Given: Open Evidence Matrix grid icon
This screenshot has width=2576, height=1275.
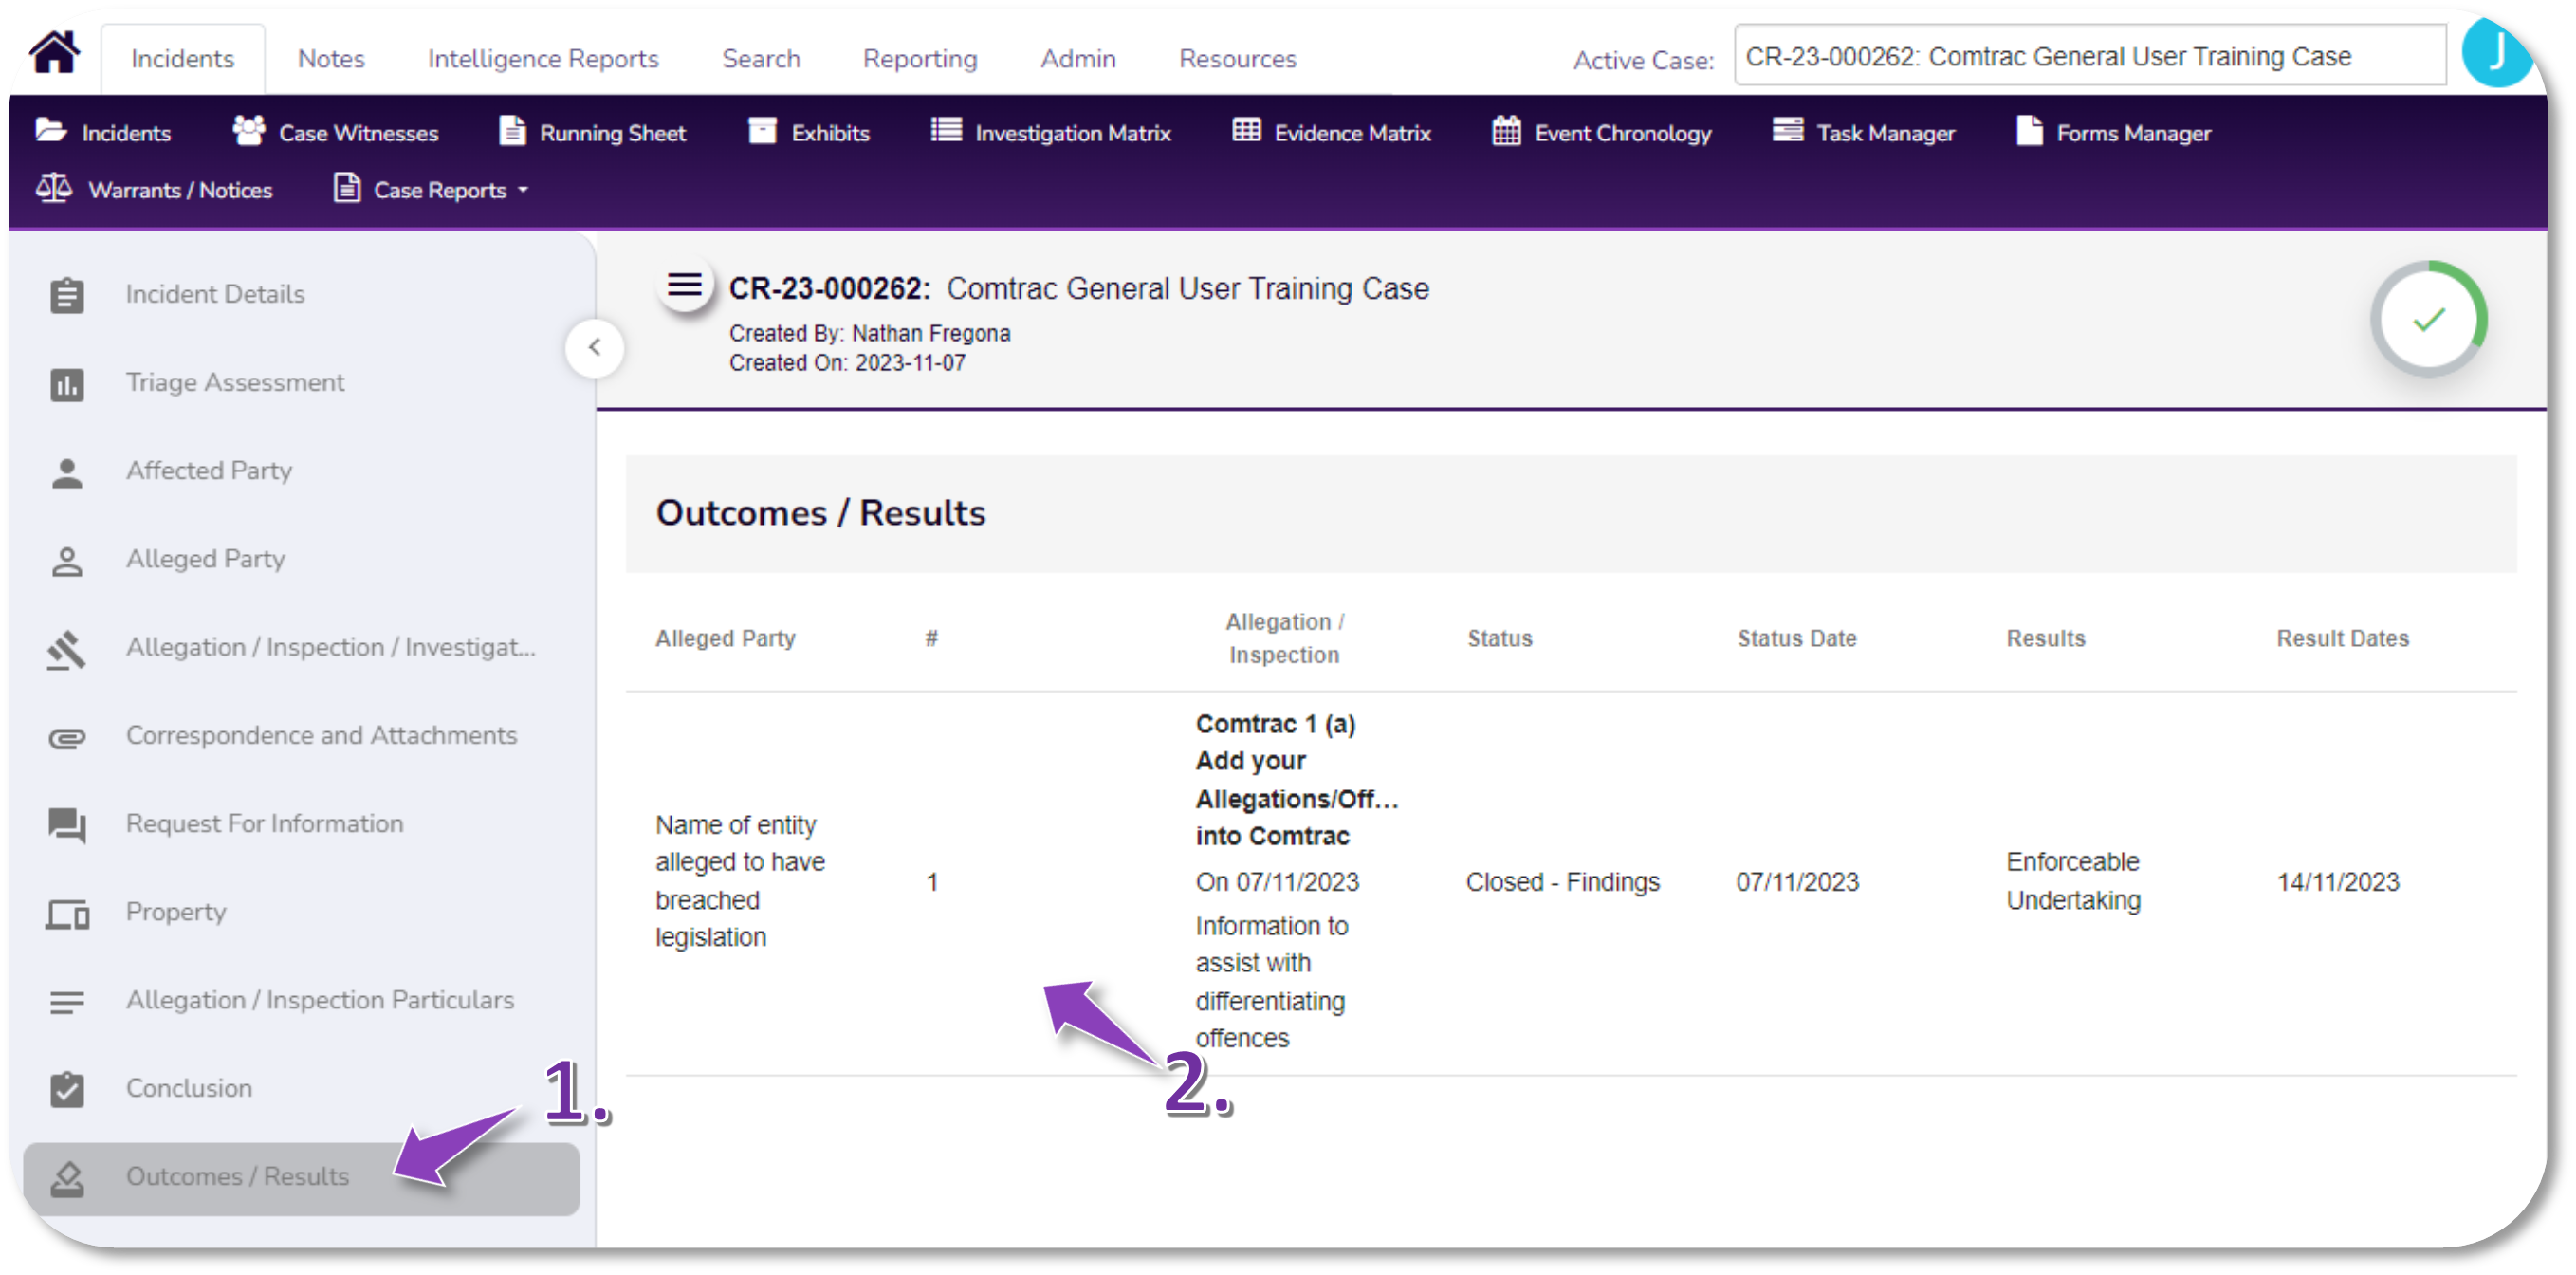Looking at the screenshot, I should coord(1246,131).
